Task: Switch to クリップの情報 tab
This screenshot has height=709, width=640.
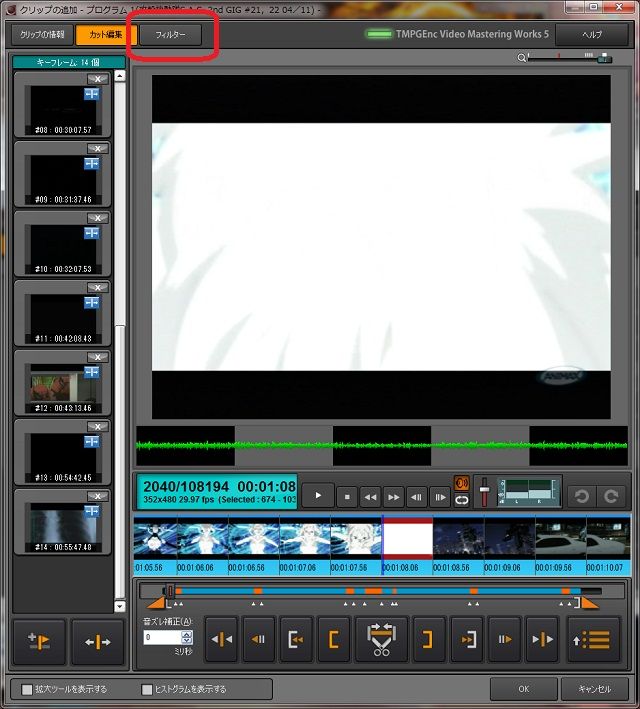Action: pos(42,35)
